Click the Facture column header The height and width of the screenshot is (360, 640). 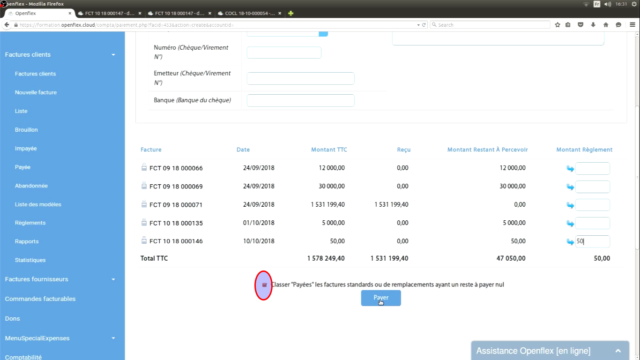coord(151,150)
